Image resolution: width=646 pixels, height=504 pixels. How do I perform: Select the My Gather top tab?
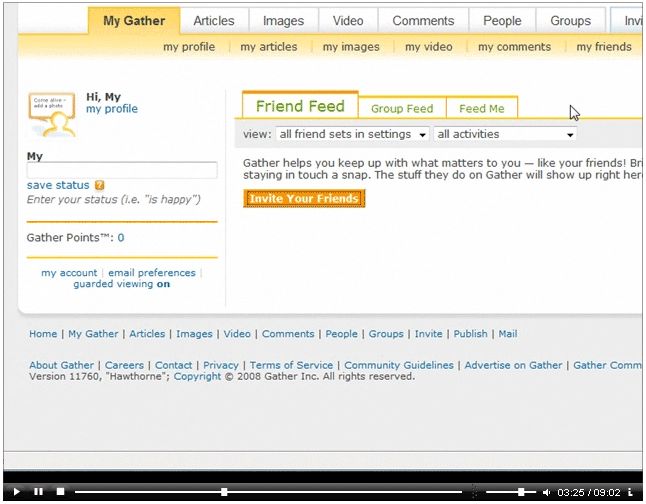(134, 21)
